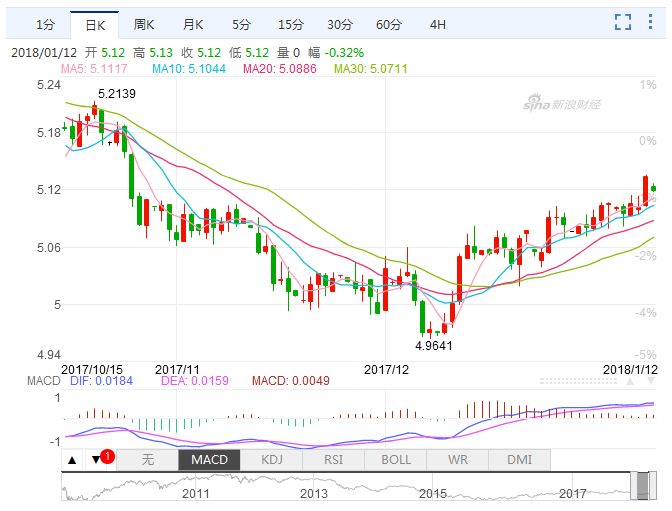Choose the 60分 timeframe tab

(389, 24)
